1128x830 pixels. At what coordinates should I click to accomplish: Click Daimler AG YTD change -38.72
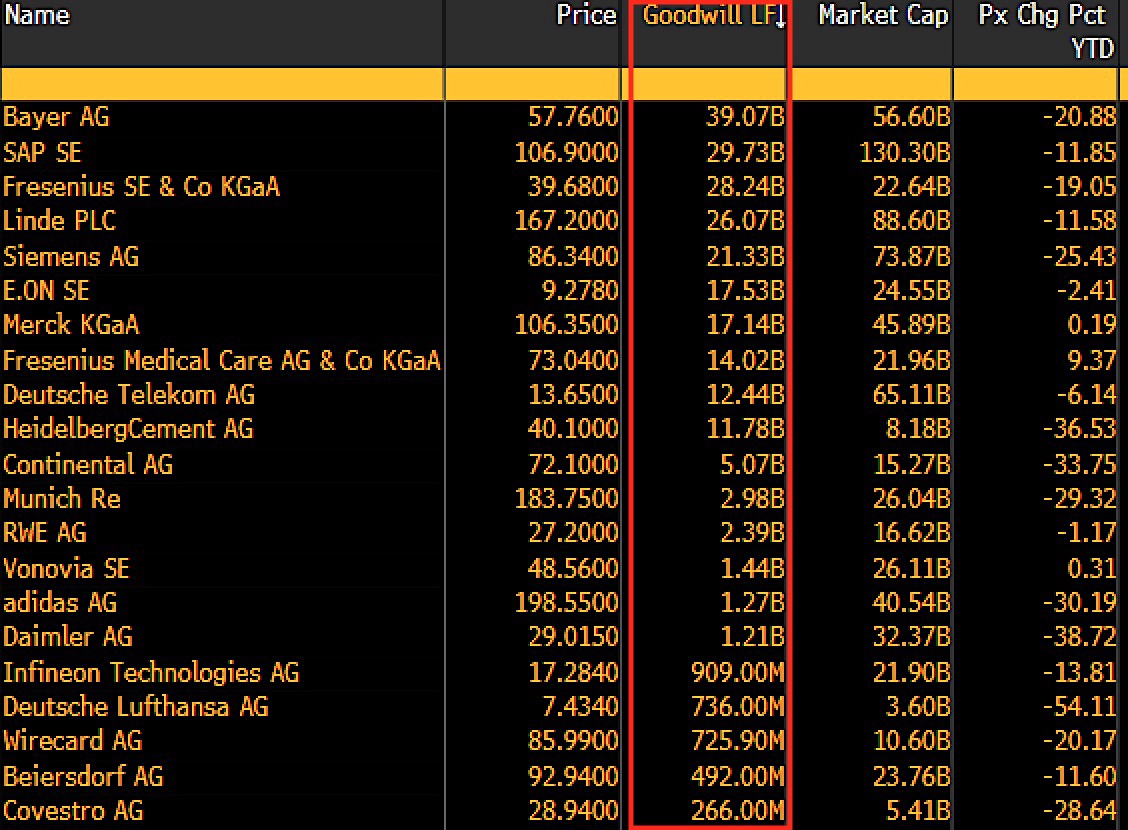tap(1079, 637)
